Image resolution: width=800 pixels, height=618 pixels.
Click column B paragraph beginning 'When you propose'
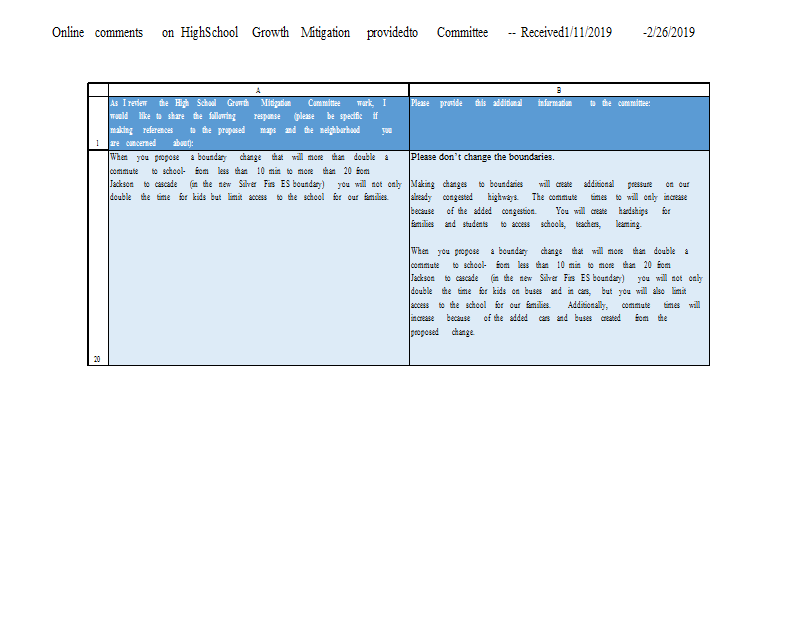point(557,291)
